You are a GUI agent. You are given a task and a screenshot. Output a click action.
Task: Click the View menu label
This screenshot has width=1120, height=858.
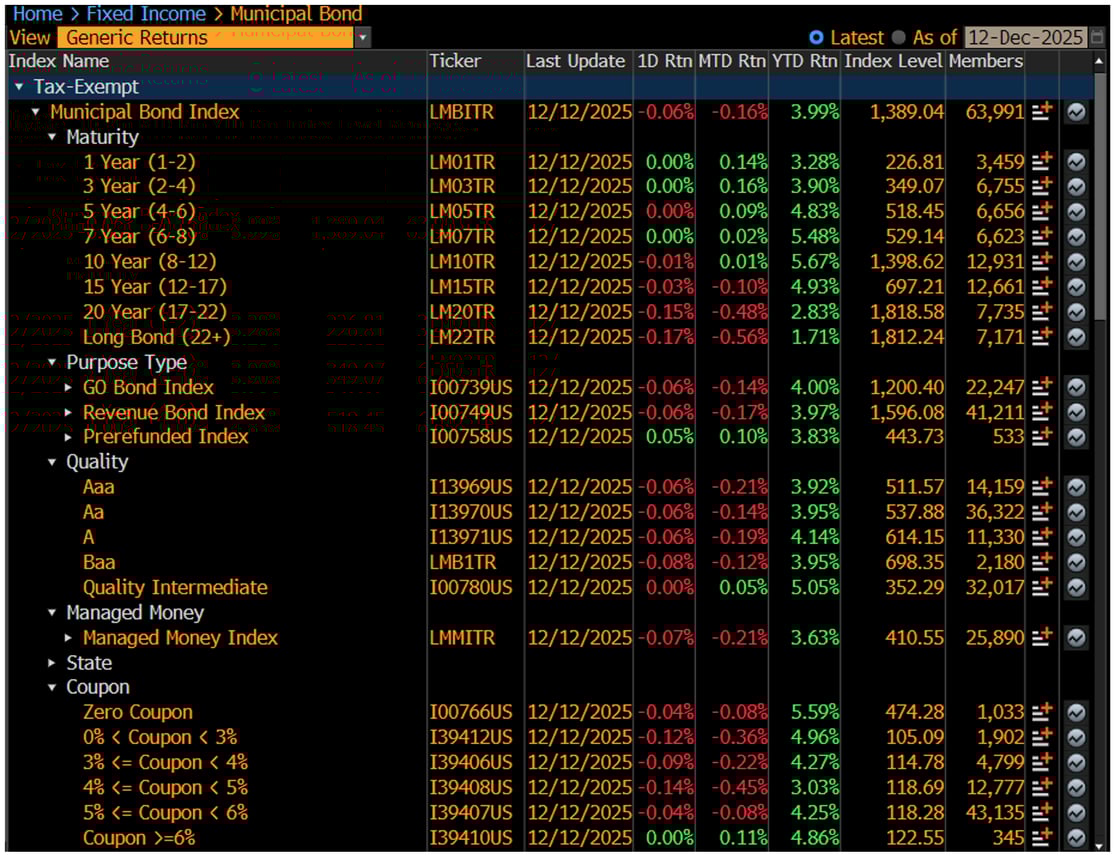click(28, 37)
